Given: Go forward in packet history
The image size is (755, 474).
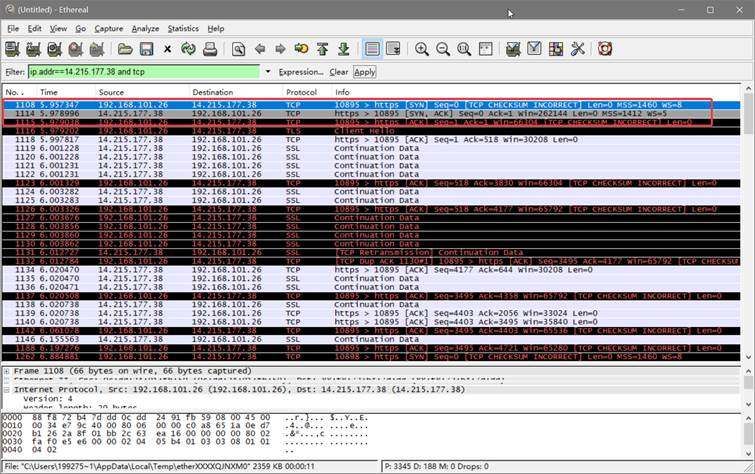Looking at the screenshot, I should click(x=280, y=49).
